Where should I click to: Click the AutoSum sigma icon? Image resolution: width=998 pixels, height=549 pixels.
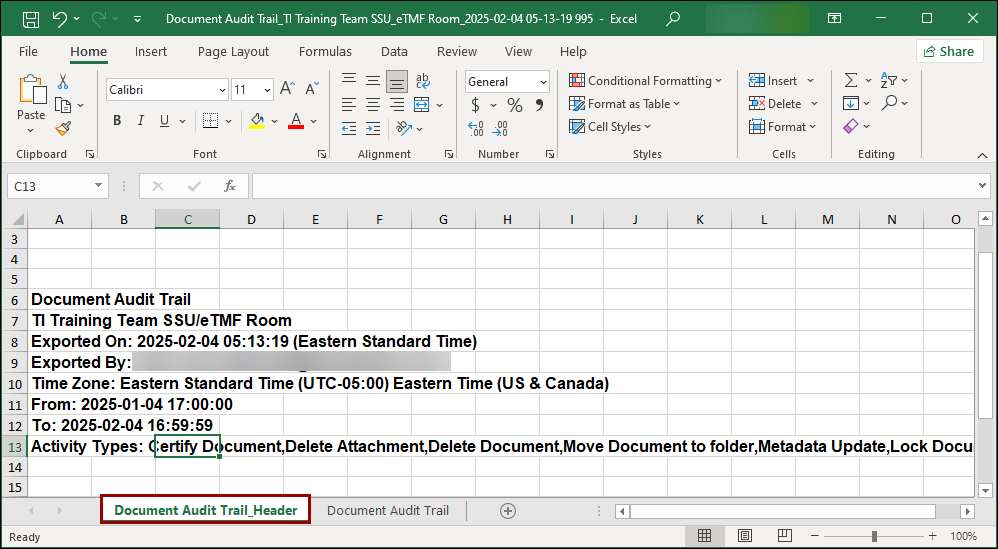point(851,81)
